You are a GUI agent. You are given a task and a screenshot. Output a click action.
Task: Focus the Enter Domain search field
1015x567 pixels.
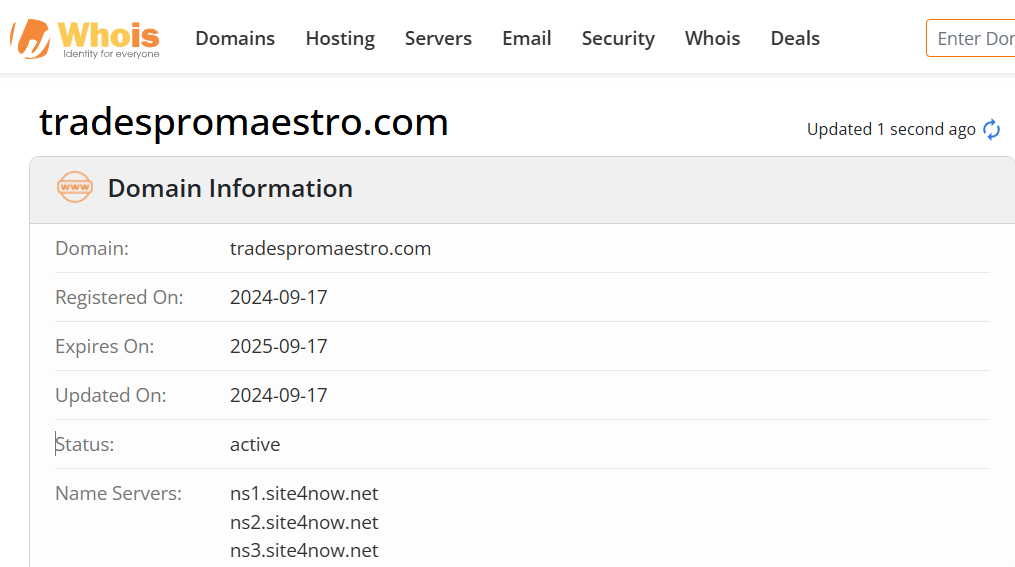coord(970,38)
